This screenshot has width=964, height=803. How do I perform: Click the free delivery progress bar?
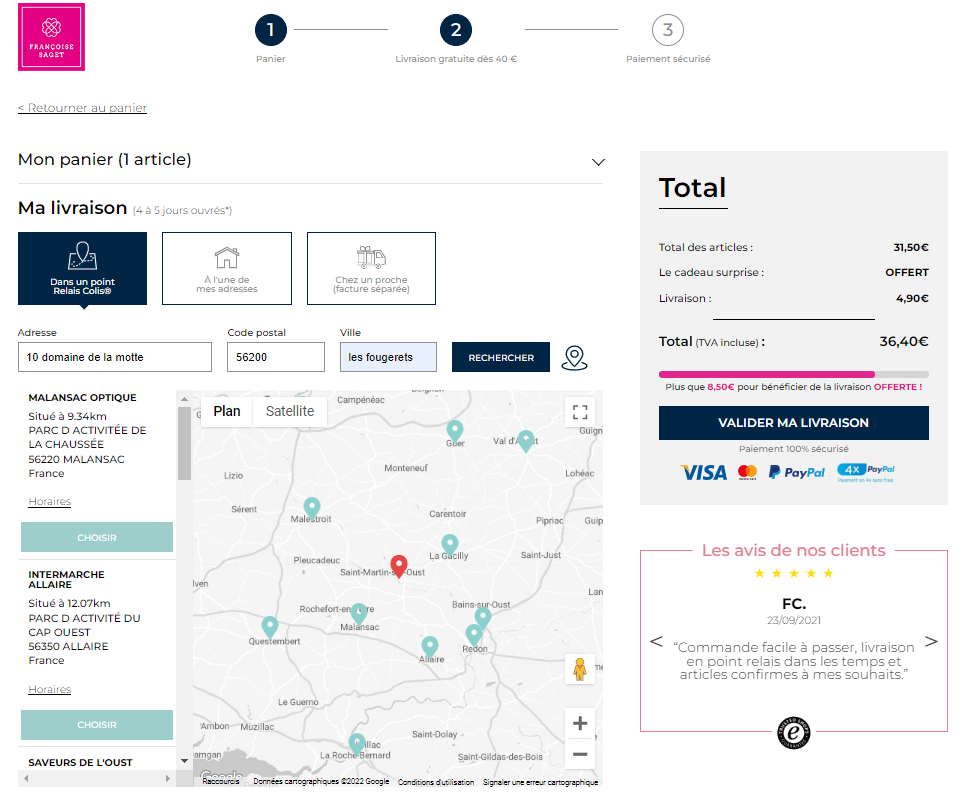[x=794, y=374]
